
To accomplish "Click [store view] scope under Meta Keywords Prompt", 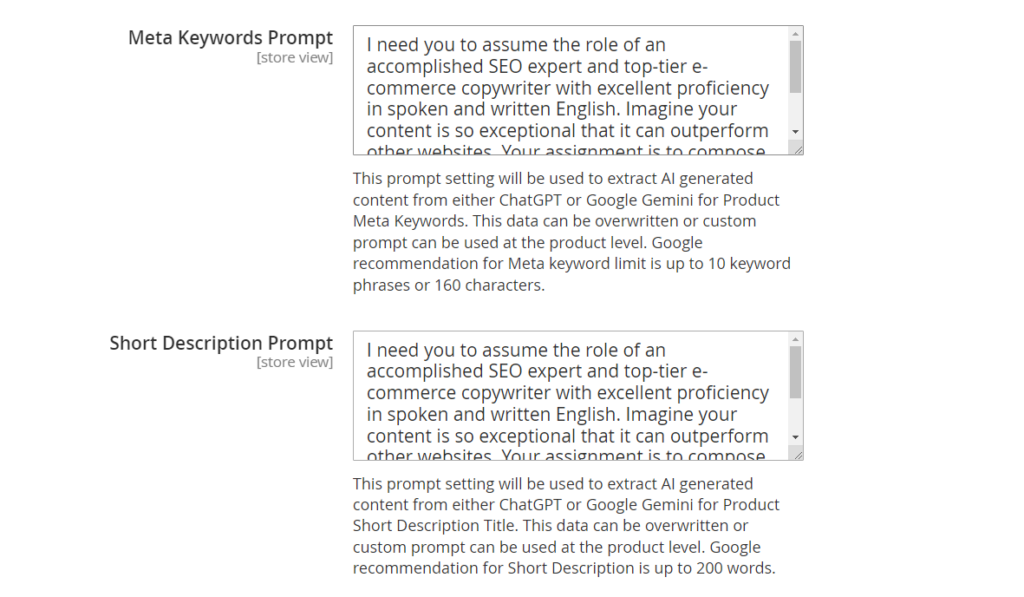I will [294, 58].
